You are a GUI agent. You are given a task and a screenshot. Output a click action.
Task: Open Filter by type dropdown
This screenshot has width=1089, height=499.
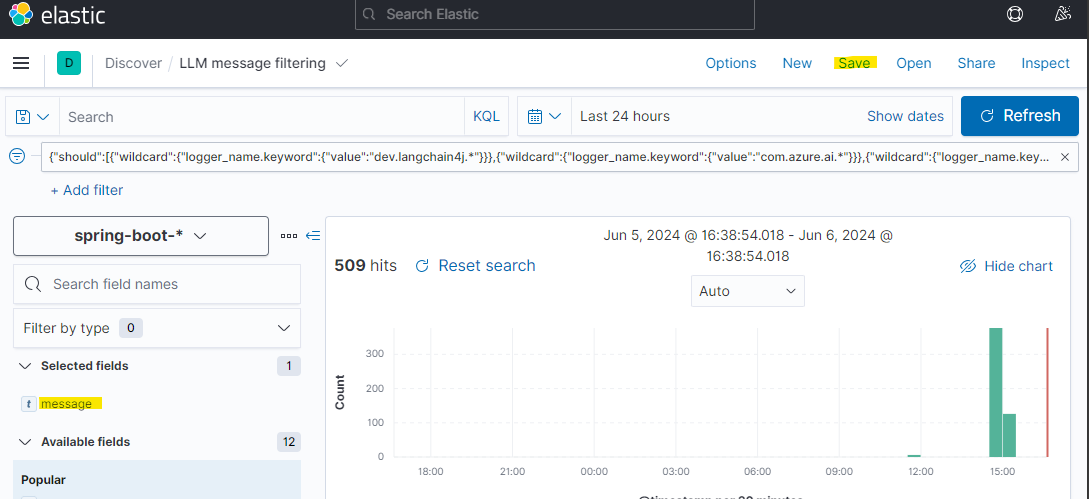(x=157, y=328)
